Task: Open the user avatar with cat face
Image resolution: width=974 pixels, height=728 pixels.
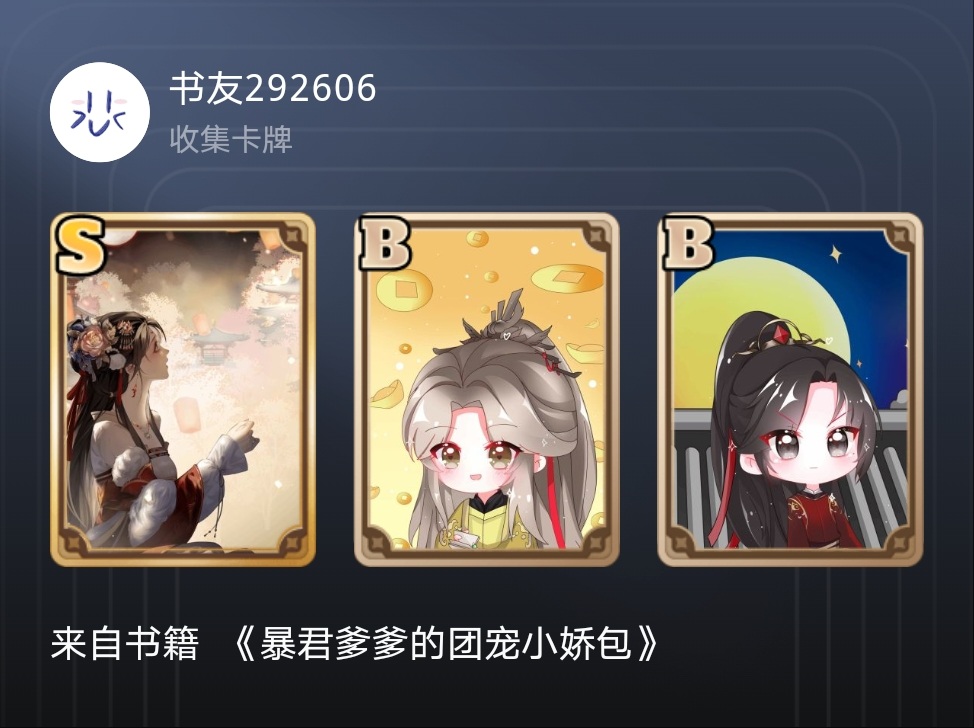Action: (99, 112)
